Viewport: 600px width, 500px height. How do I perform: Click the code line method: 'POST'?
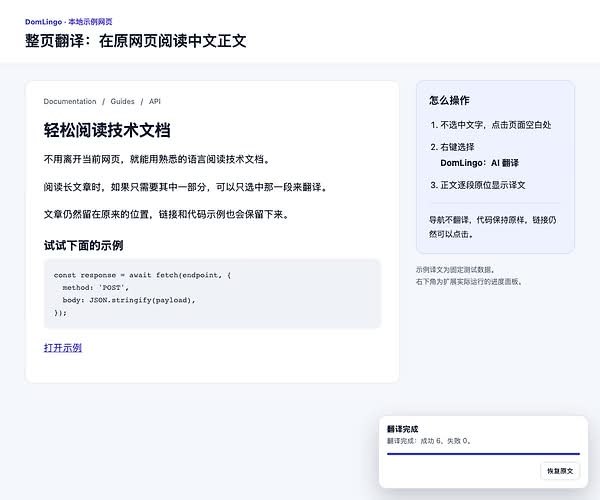[x=96, y=287]
